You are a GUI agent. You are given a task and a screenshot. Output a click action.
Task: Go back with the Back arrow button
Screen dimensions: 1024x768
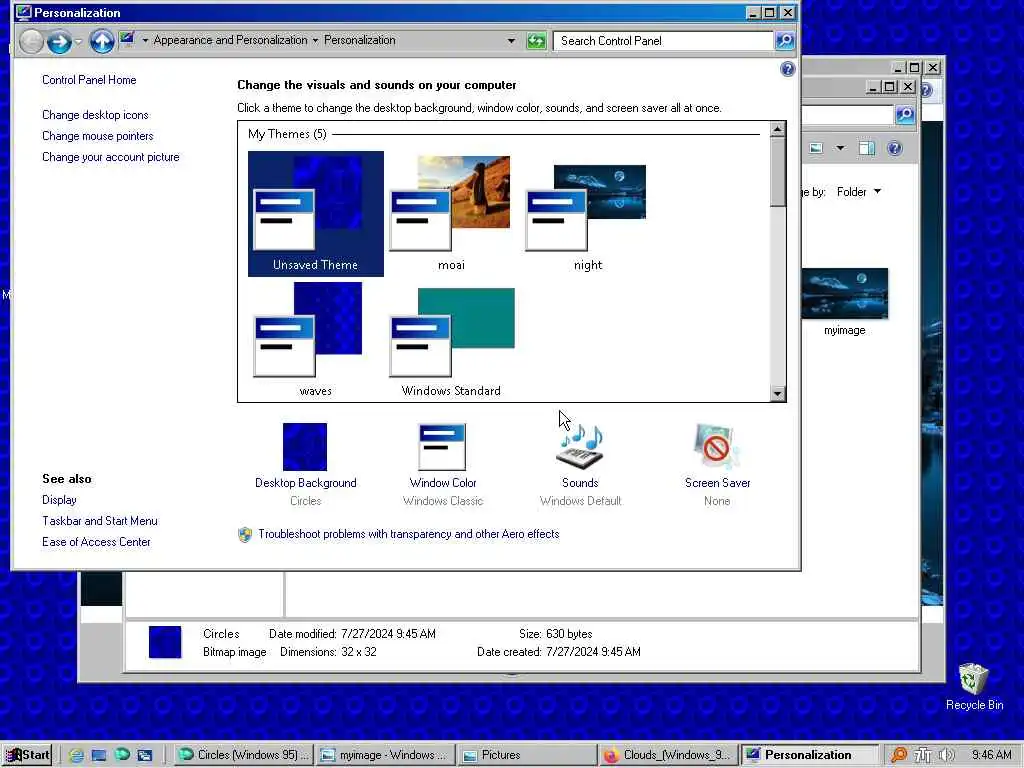pyautogui.click(x=31, y=41)
